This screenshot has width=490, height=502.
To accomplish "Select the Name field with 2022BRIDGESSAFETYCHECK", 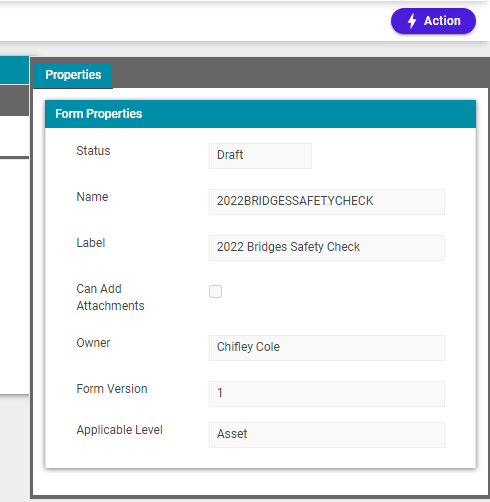I will tap(327, 202).
